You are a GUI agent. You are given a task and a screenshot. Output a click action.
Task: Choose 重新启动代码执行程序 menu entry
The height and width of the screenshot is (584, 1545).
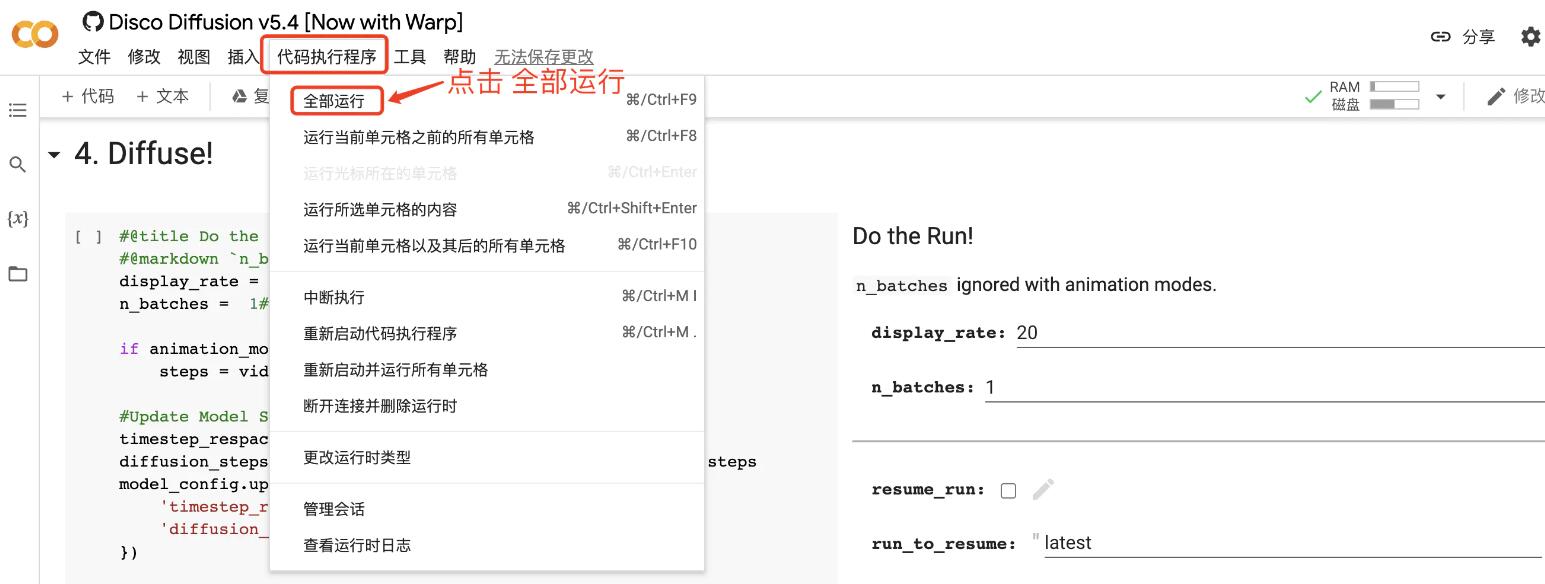click(x=380, y=333)
